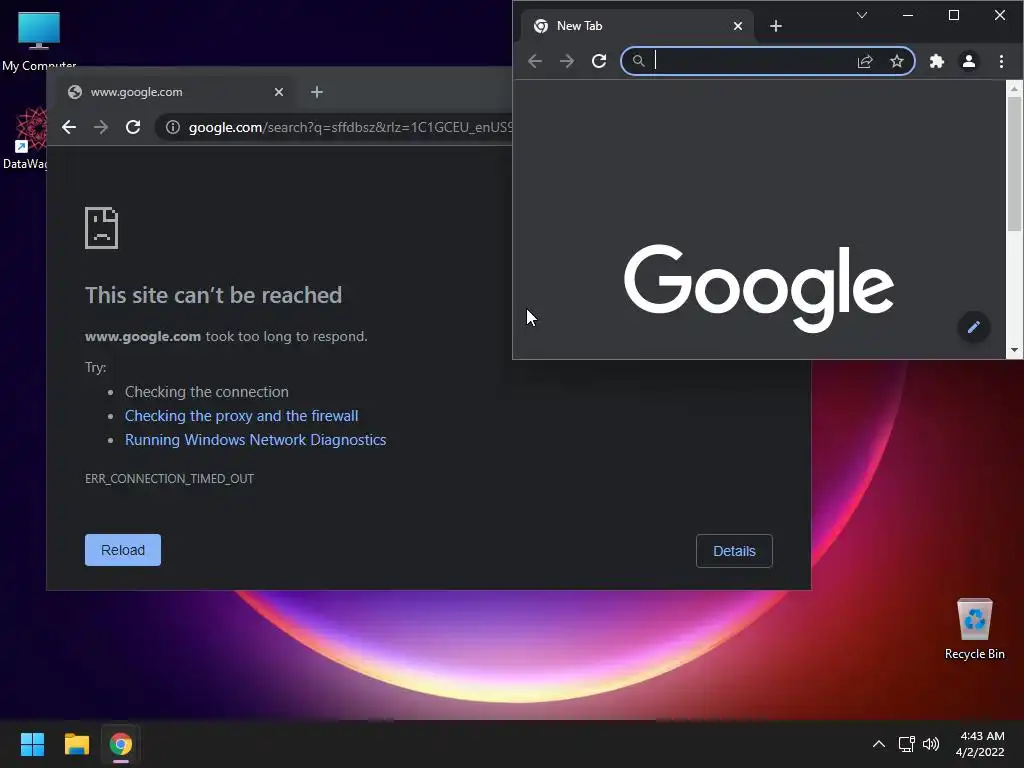
Task: Show hidden tray icons chevron
Action: (879, 744)
